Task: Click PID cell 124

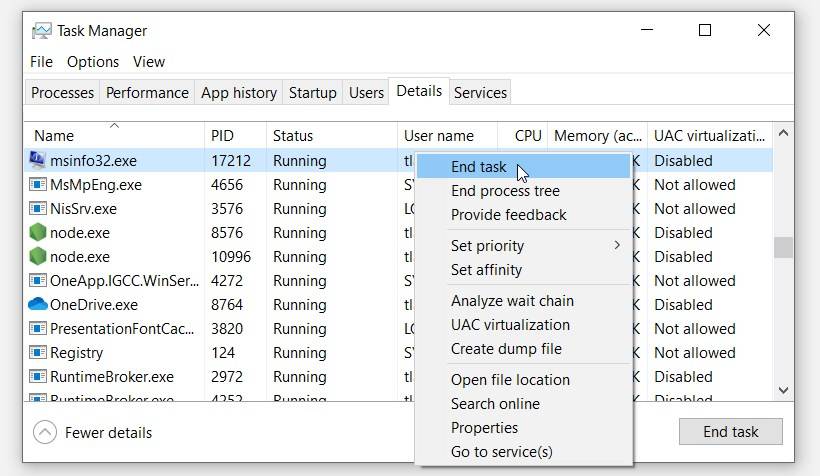Action: (x=223, y=353)
